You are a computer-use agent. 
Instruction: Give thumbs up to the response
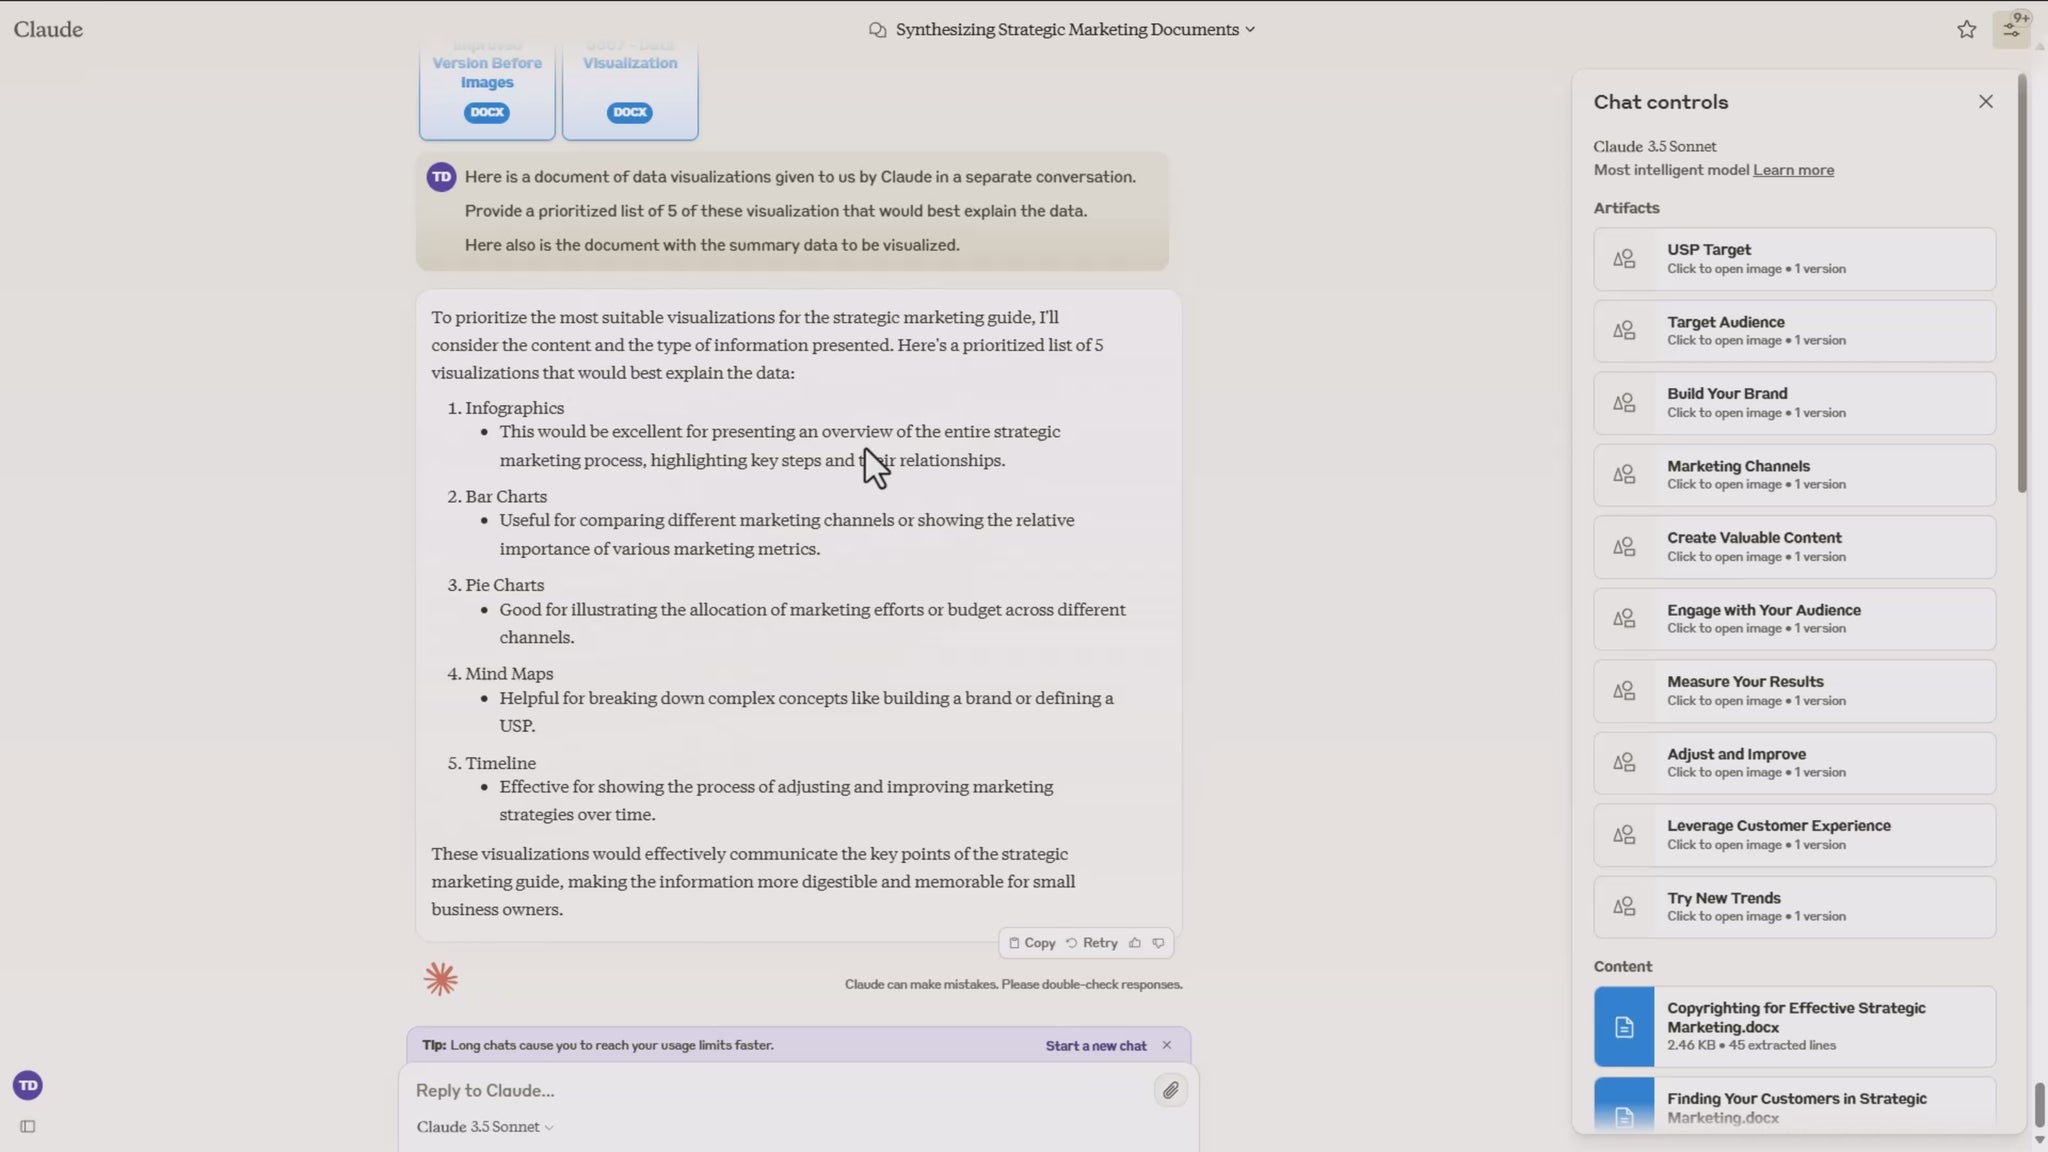(x=1134, y=943)
